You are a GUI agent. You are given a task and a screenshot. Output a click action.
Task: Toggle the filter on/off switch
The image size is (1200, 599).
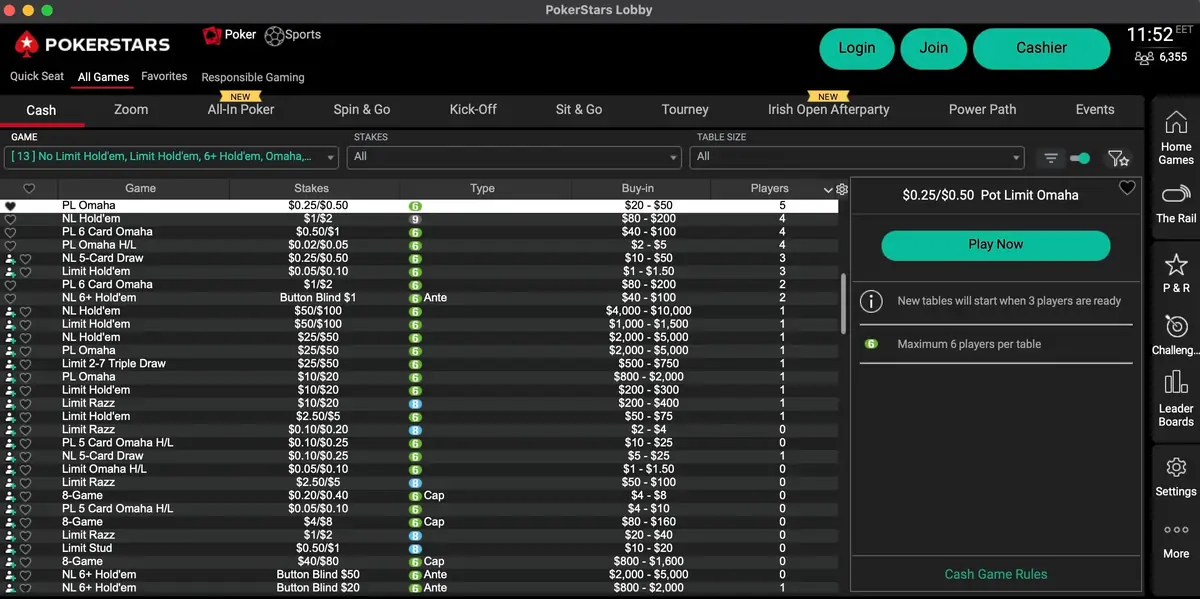coord(1080,158)
